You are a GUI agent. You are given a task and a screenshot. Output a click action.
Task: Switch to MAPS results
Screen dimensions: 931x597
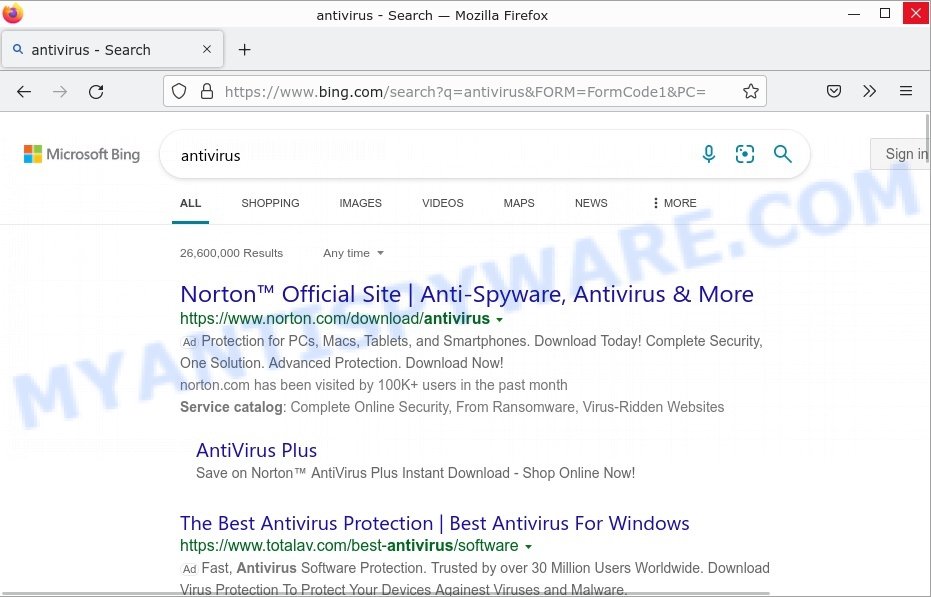pyautogui.click(x=519, y=203)
